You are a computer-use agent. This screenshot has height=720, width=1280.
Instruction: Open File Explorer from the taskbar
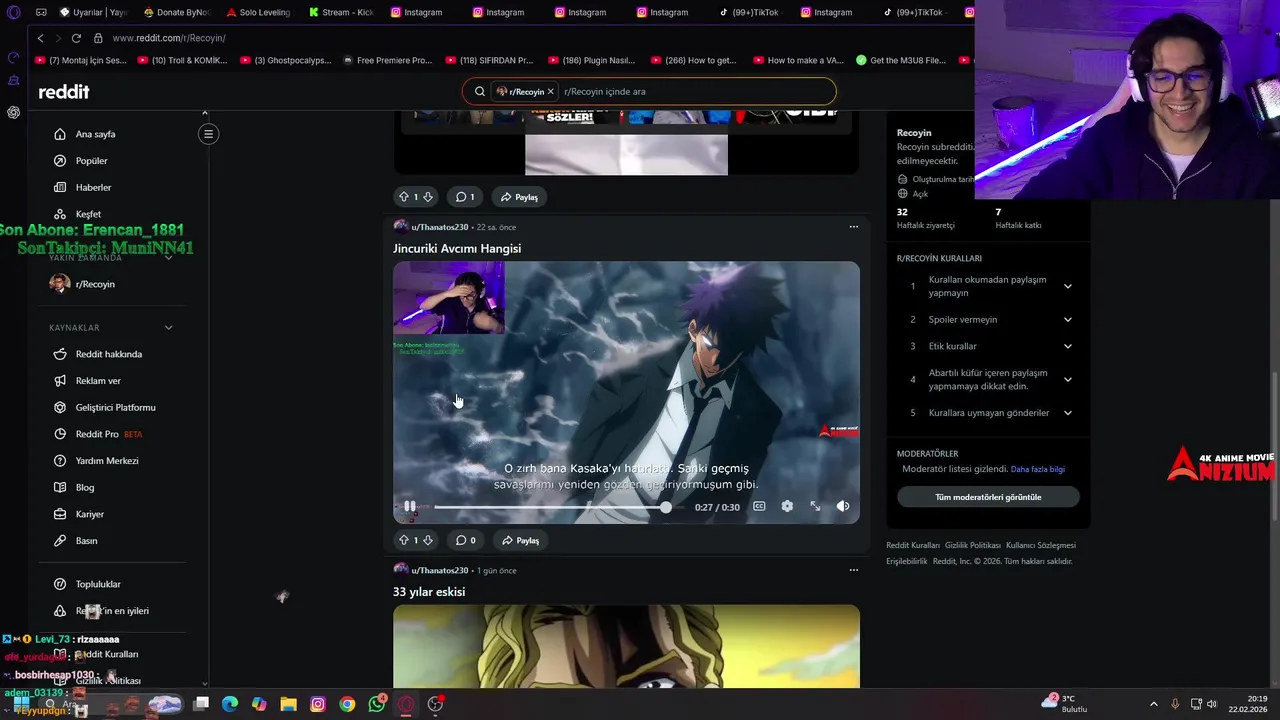tap(289, 704)
